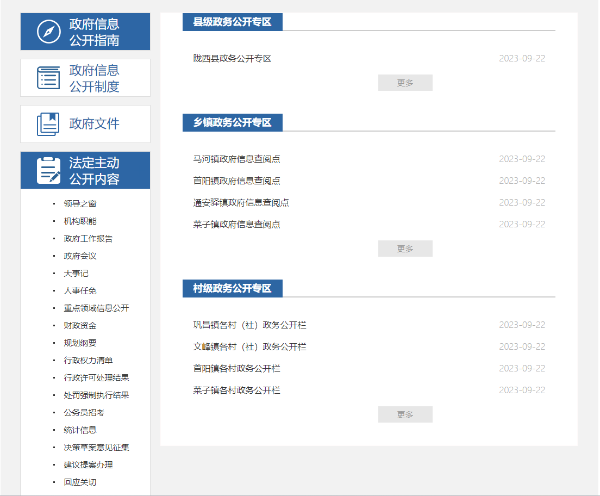Click the list icon beside 政府信息公开制度
The height and width of the screenshot is (496, 600).
pos(49,78)
